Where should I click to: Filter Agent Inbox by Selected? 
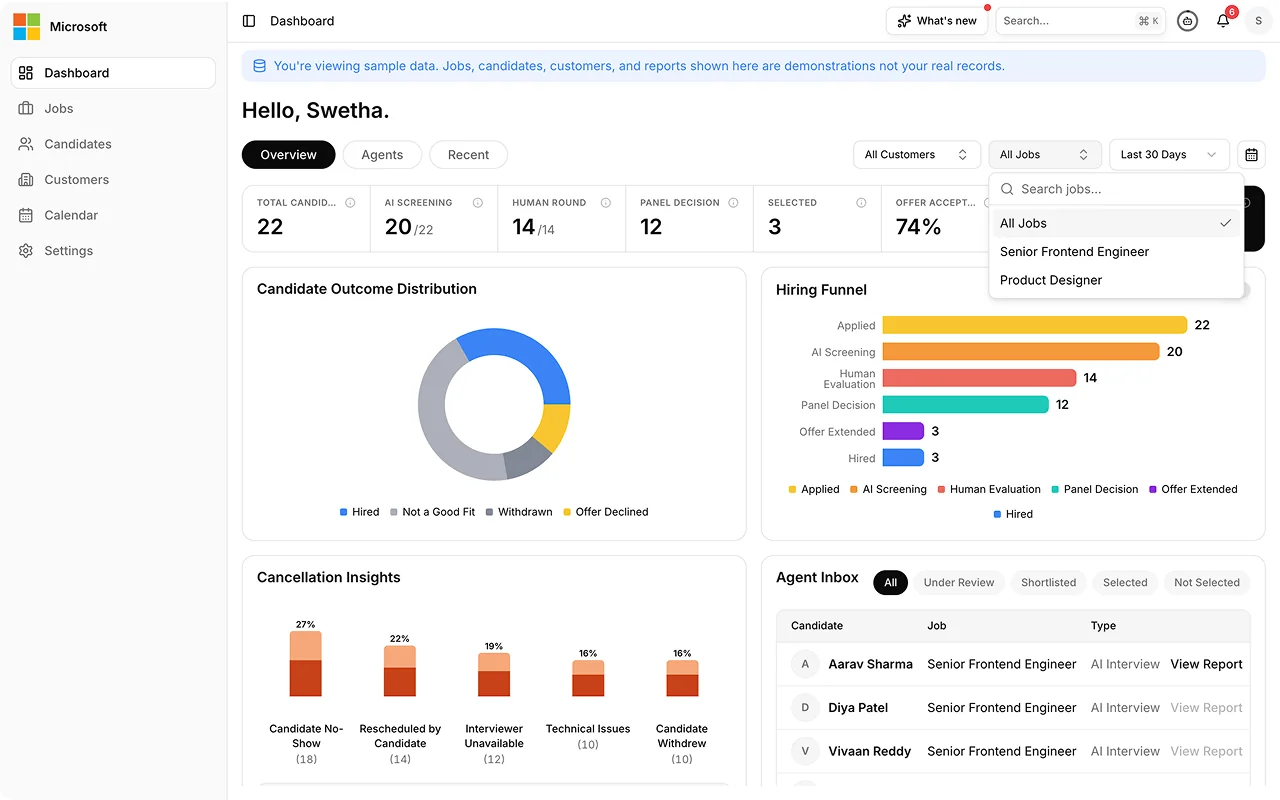tap(1125, 583)
